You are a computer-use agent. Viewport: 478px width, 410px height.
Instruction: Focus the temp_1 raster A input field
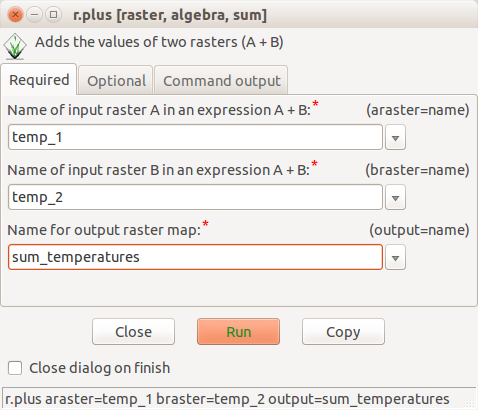click(x=195, y=137)
